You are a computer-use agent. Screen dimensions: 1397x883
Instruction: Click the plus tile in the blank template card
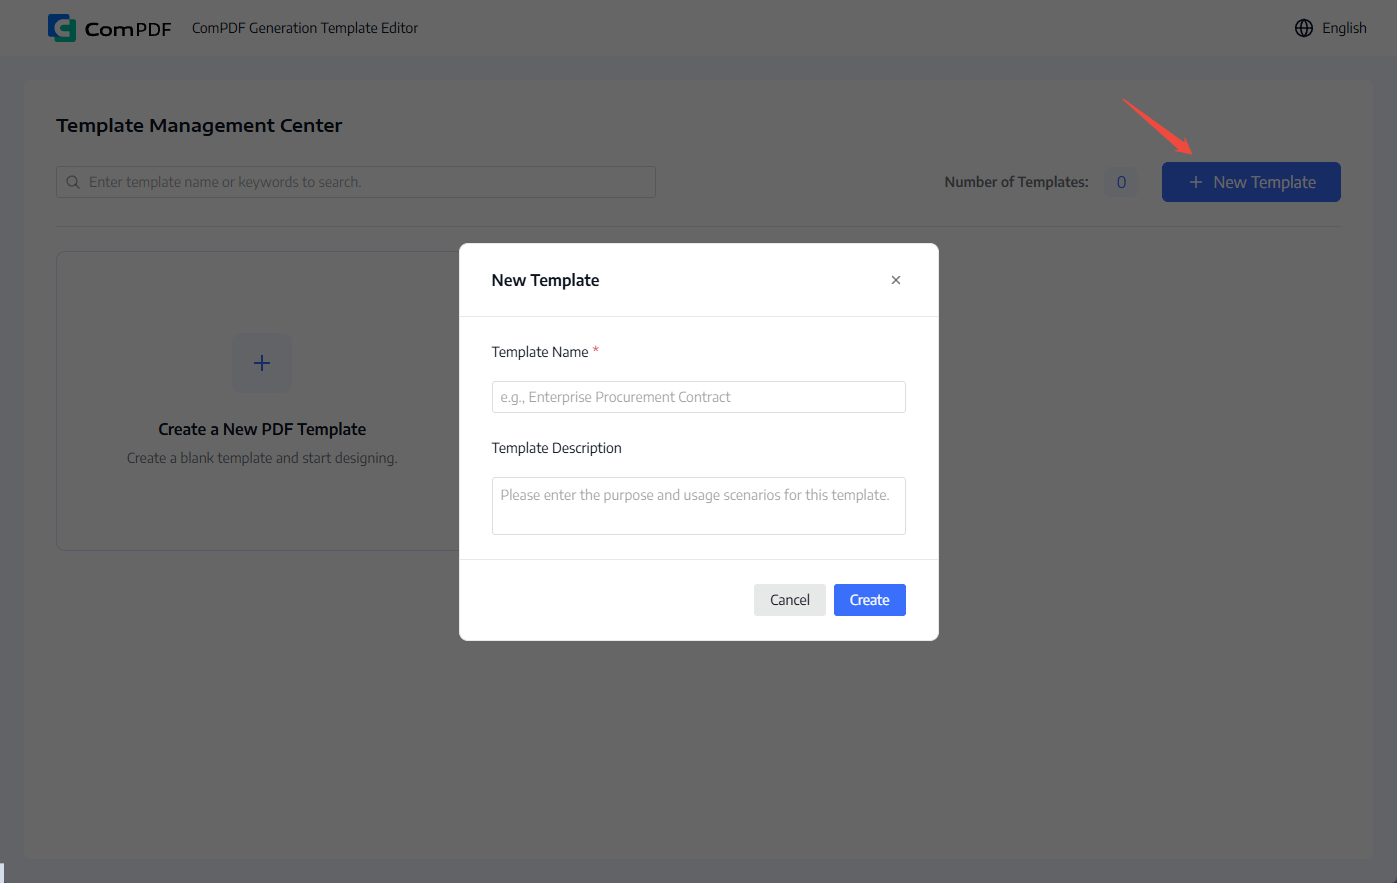tap(262, 363)
